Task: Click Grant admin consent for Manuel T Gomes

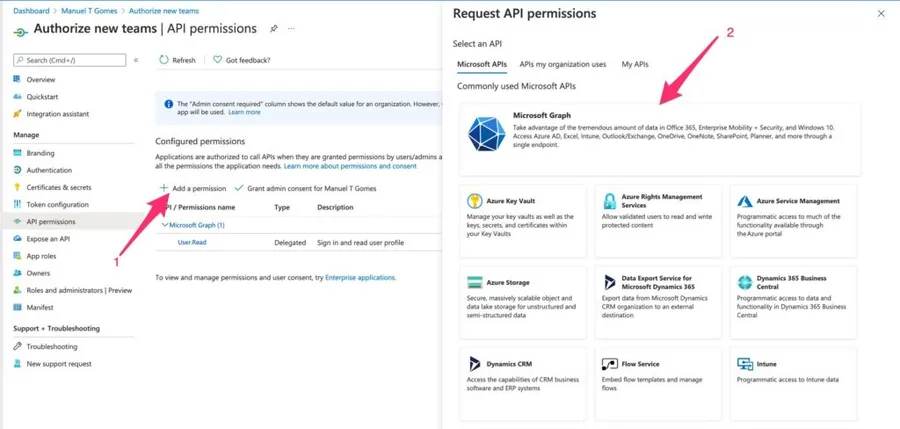Action: [x=305, y=188]
